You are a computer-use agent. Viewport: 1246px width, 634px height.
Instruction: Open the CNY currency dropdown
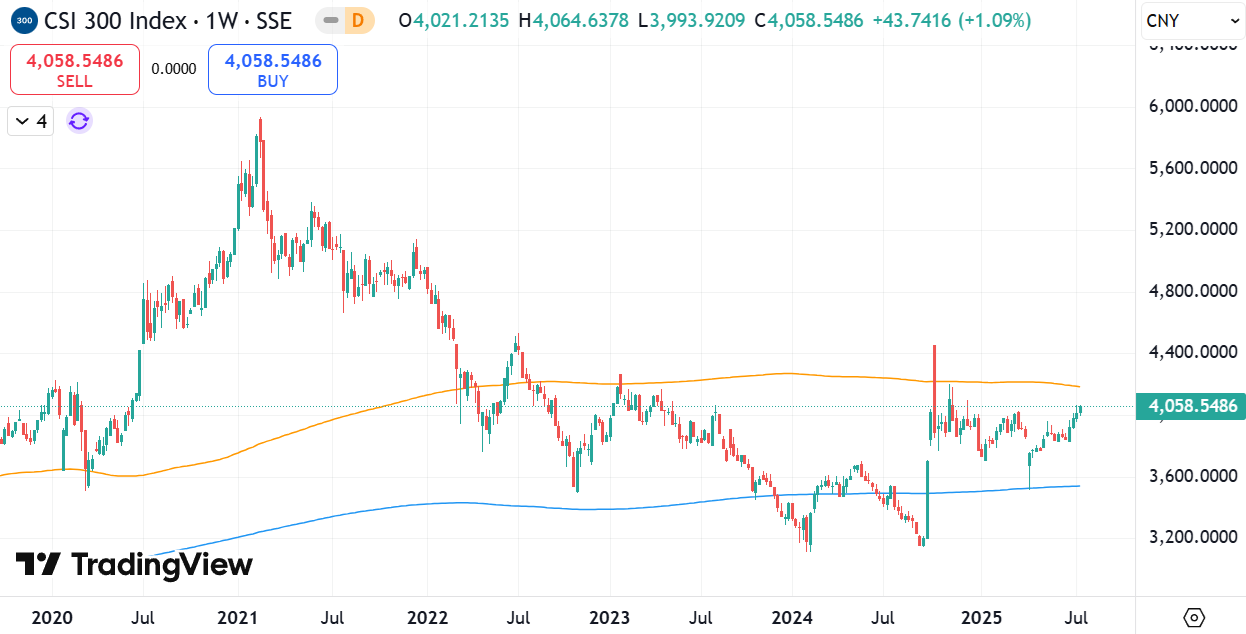pos(1192,20)
